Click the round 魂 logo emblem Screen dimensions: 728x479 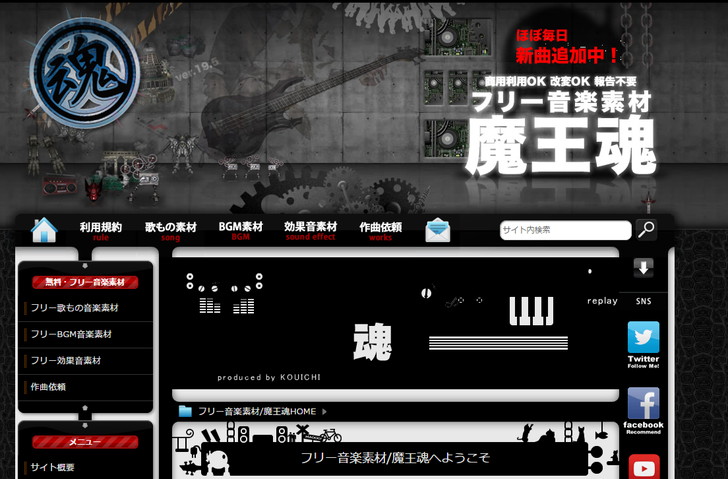point(85,73)
